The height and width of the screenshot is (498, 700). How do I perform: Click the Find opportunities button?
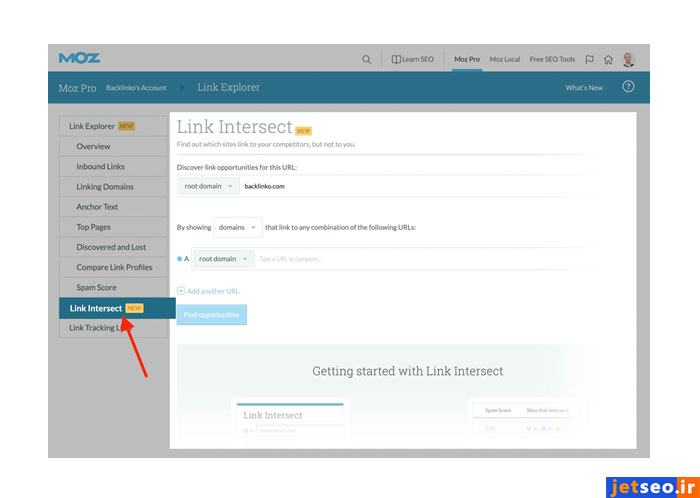[211, 315]
